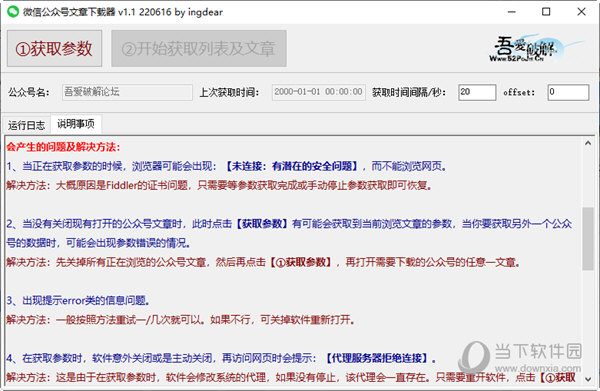Click the bold 【获取参数】 in item 2

[x=262, y=223]
